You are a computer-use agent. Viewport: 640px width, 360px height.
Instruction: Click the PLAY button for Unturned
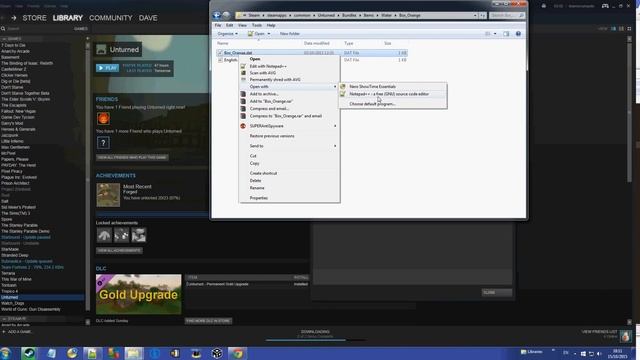(x=107, y=68)
